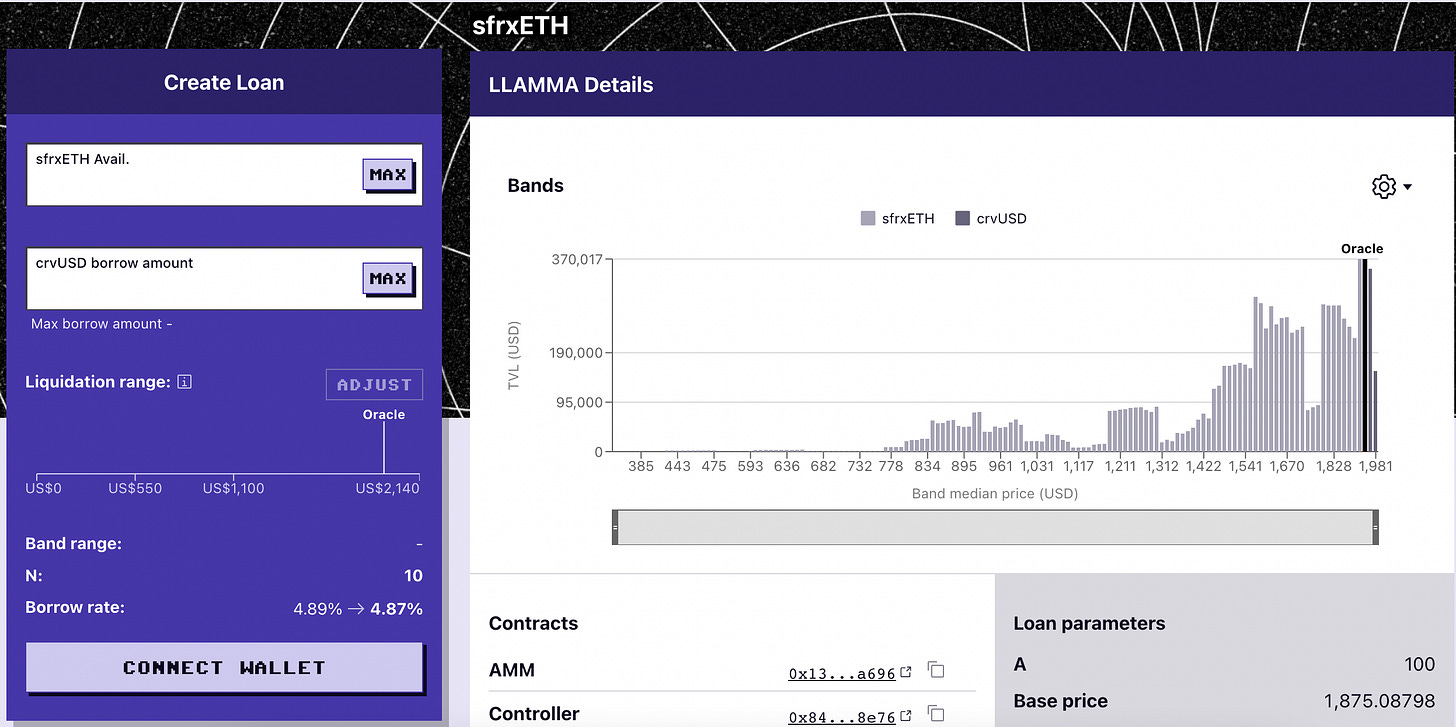Image resolution: width=1456 pixels, height=727 pixels.
Task: Click the sfrxETH page title
Action: point(520,25)
